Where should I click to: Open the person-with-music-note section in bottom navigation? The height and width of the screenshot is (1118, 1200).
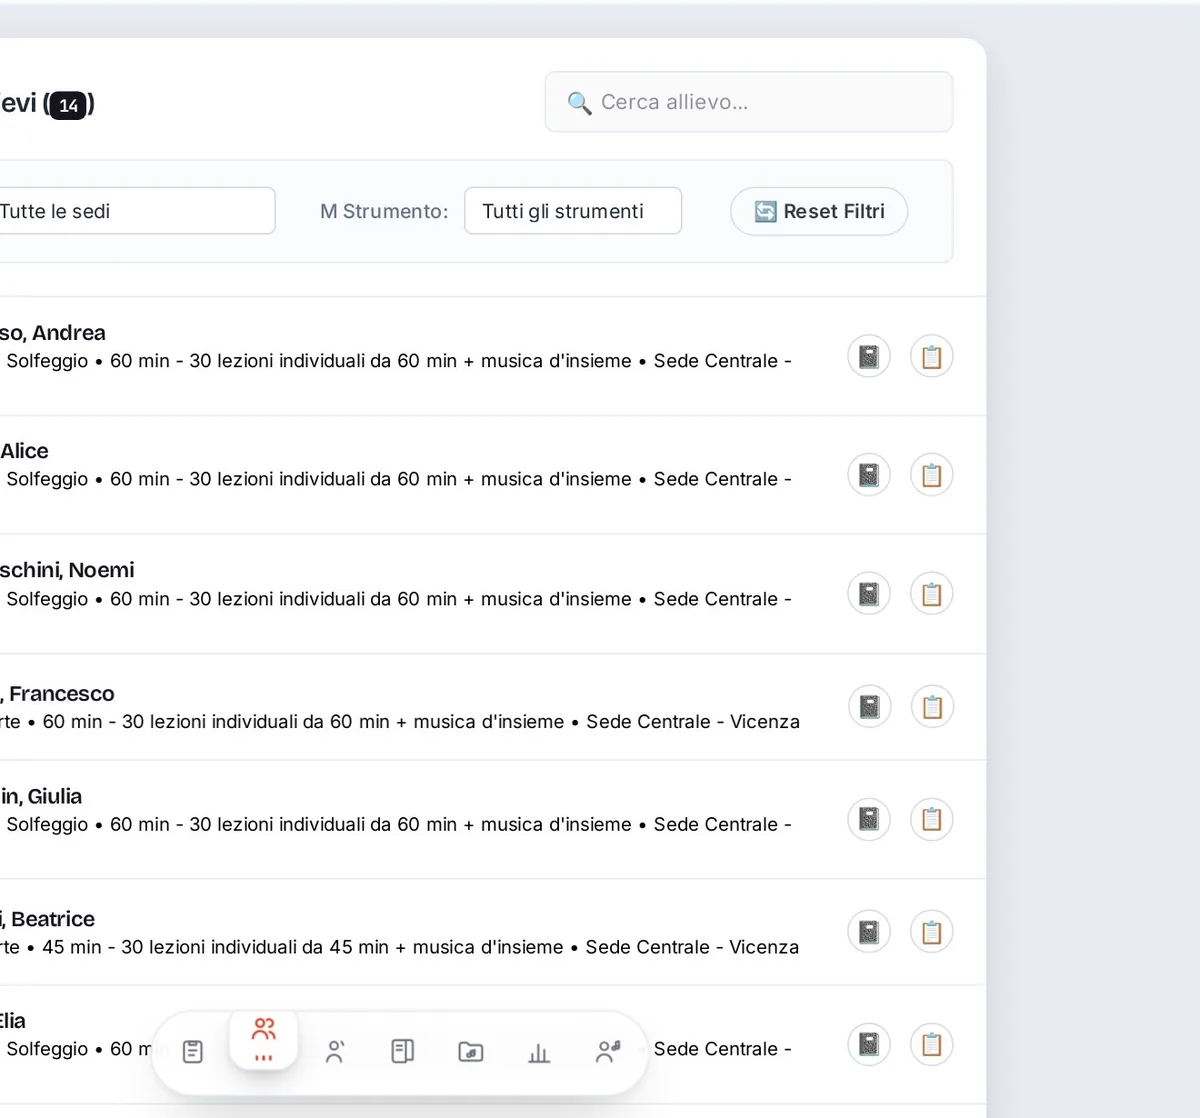(608, 1051)
